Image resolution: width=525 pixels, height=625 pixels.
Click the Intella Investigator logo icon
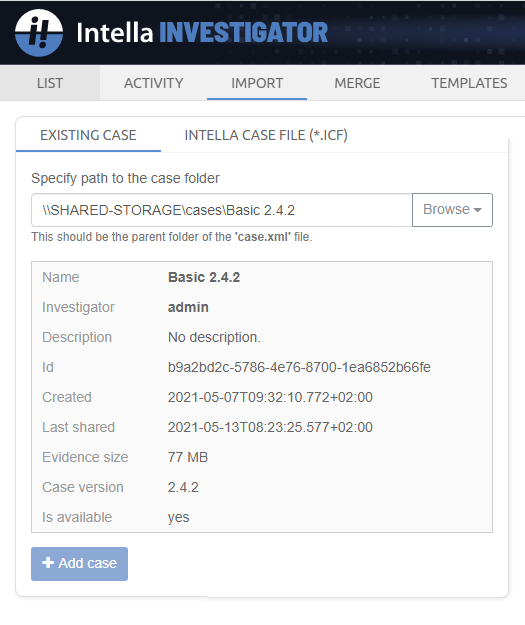click(39, 33)
